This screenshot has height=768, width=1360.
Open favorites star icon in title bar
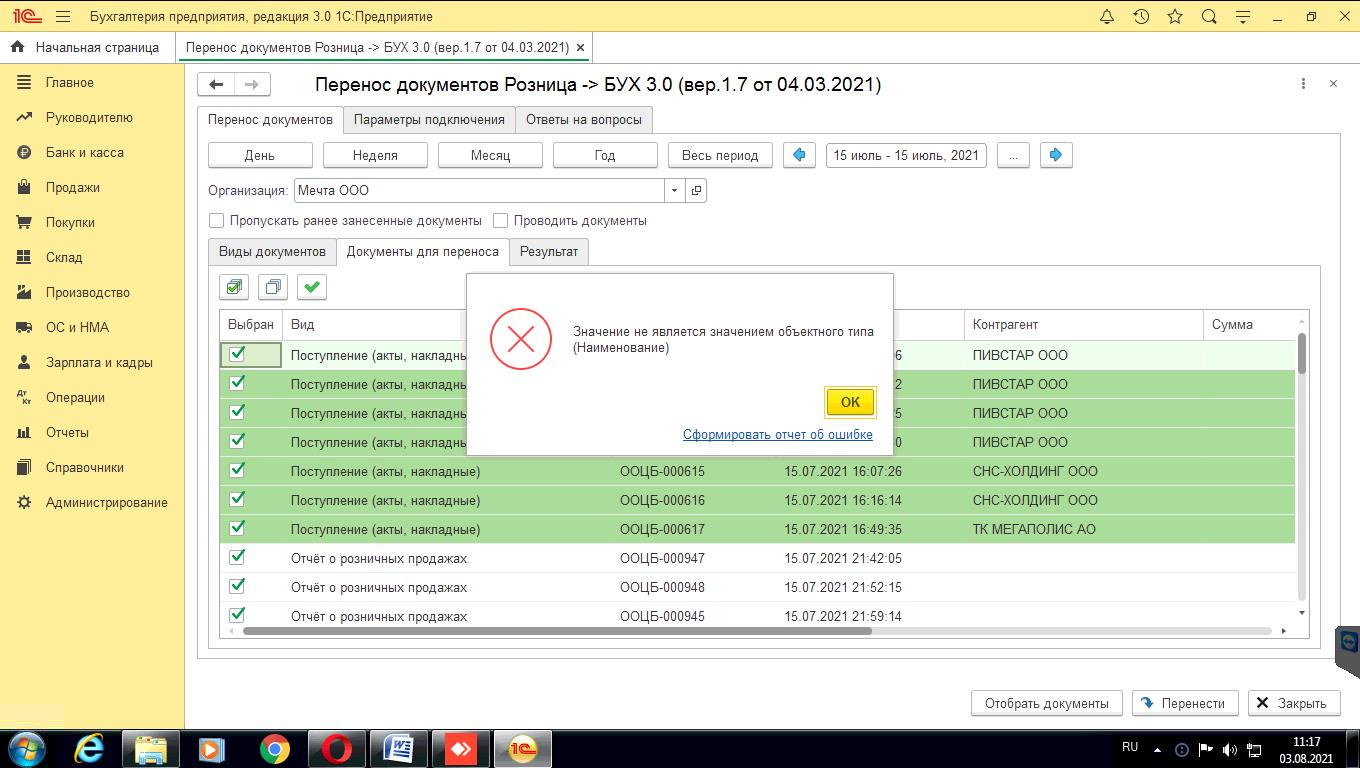pyautogui.click(x=1175, y=17)
